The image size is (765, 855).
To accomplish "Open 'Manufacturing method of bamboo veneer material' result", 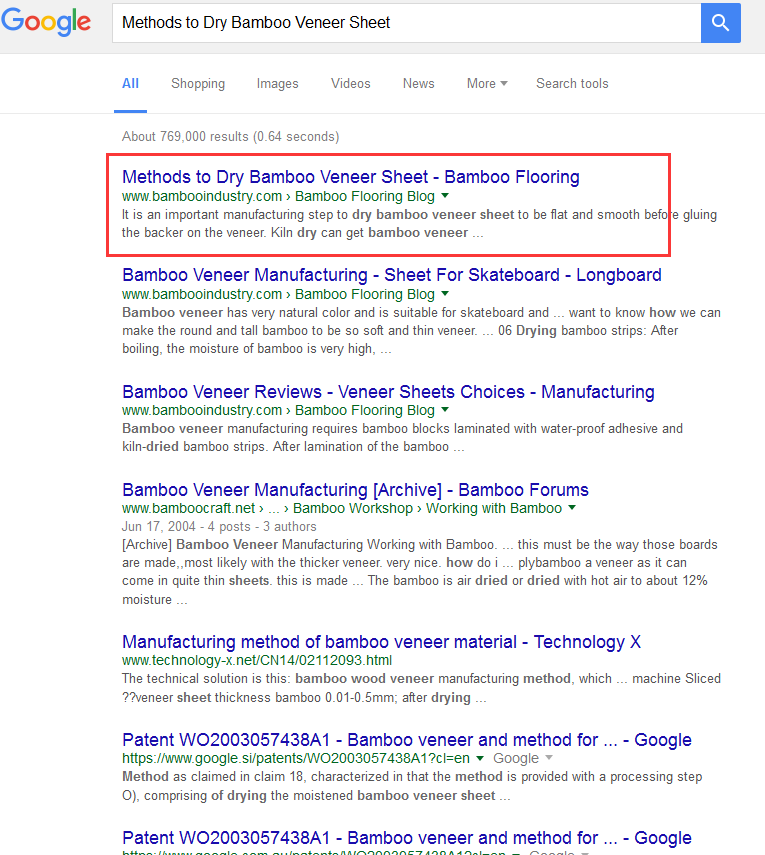I will [x=381, y=642].
